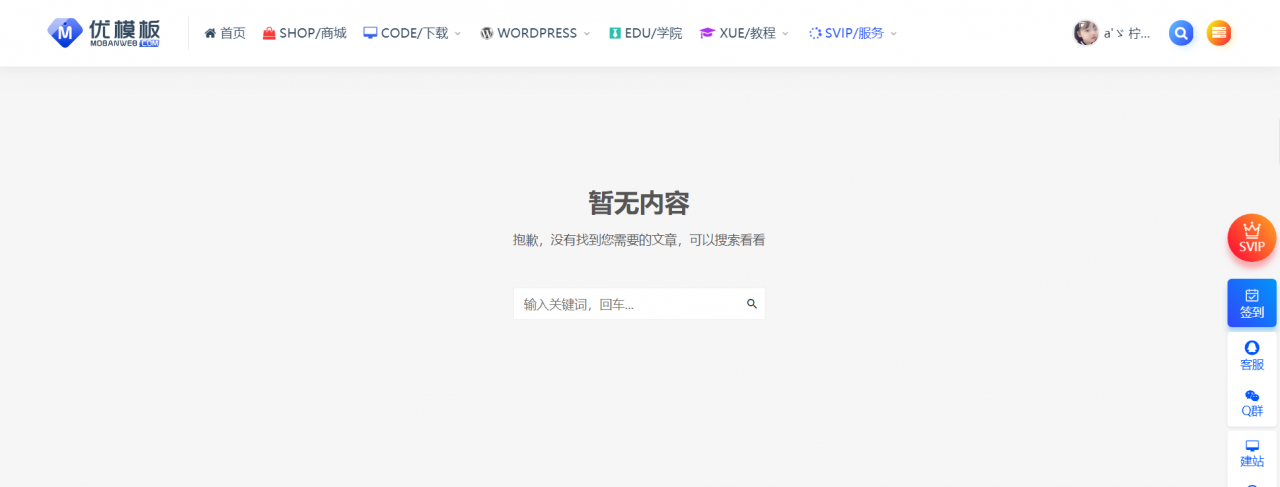Click the red SVIP crown badge

1252,238
